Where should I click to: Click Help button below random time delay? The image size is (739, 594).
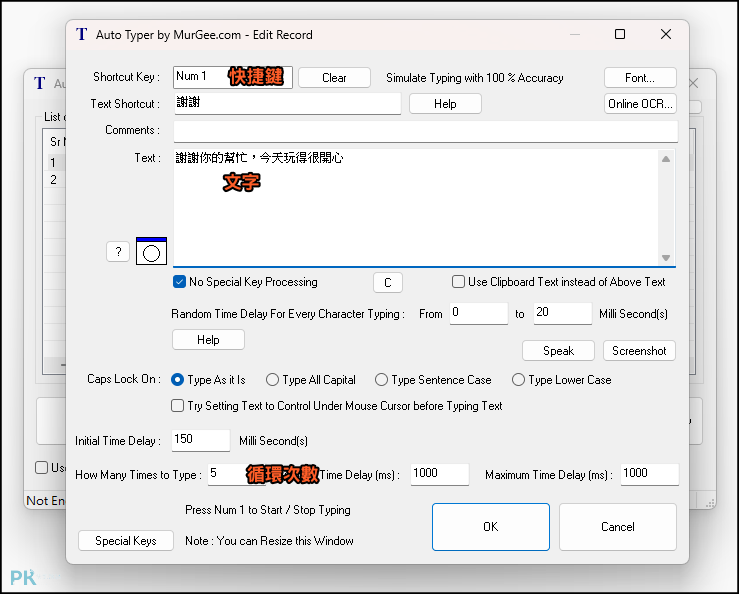click(208, 340)
